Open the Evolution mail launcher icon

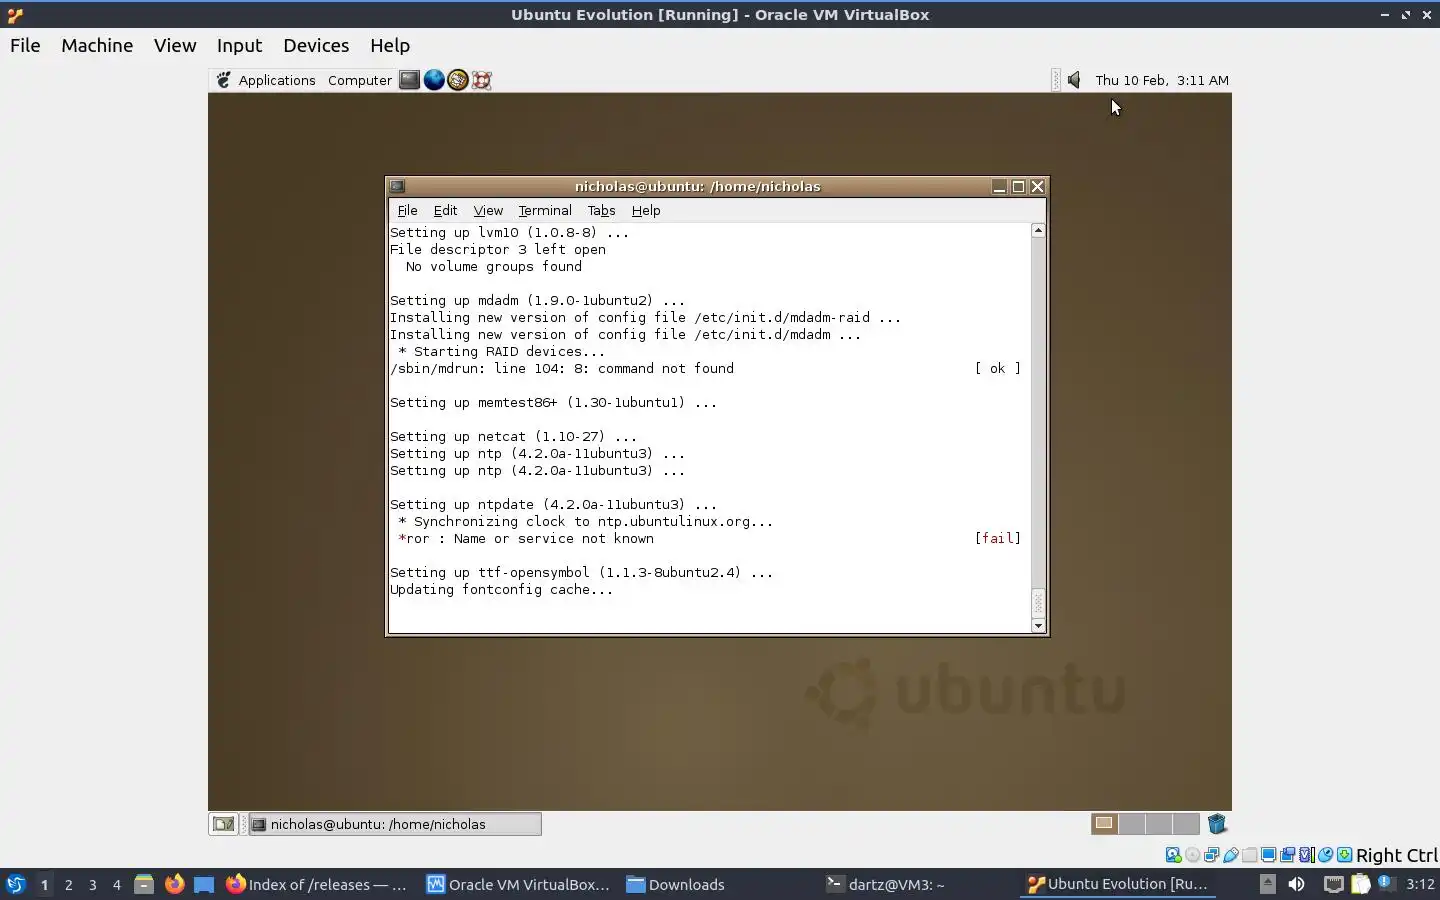point(458,80)
